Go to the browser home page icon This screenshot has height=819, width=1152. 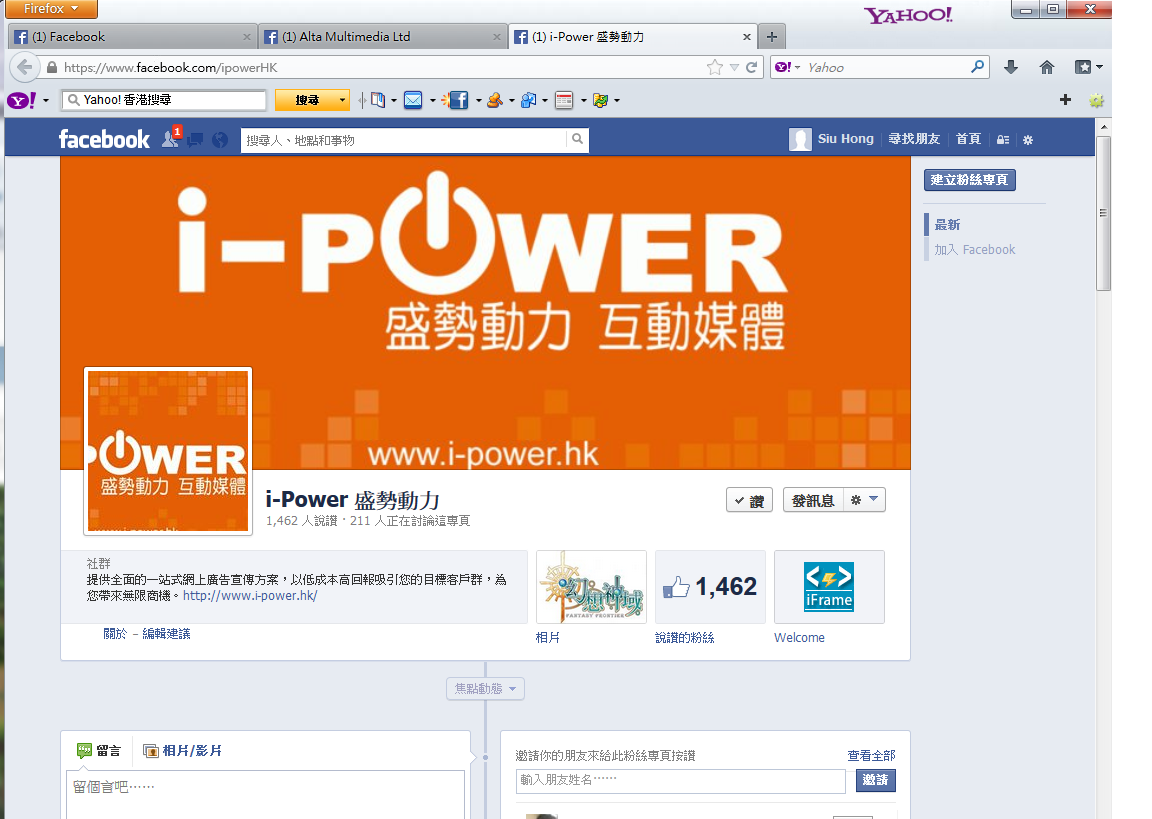(x=1047, y=68)
